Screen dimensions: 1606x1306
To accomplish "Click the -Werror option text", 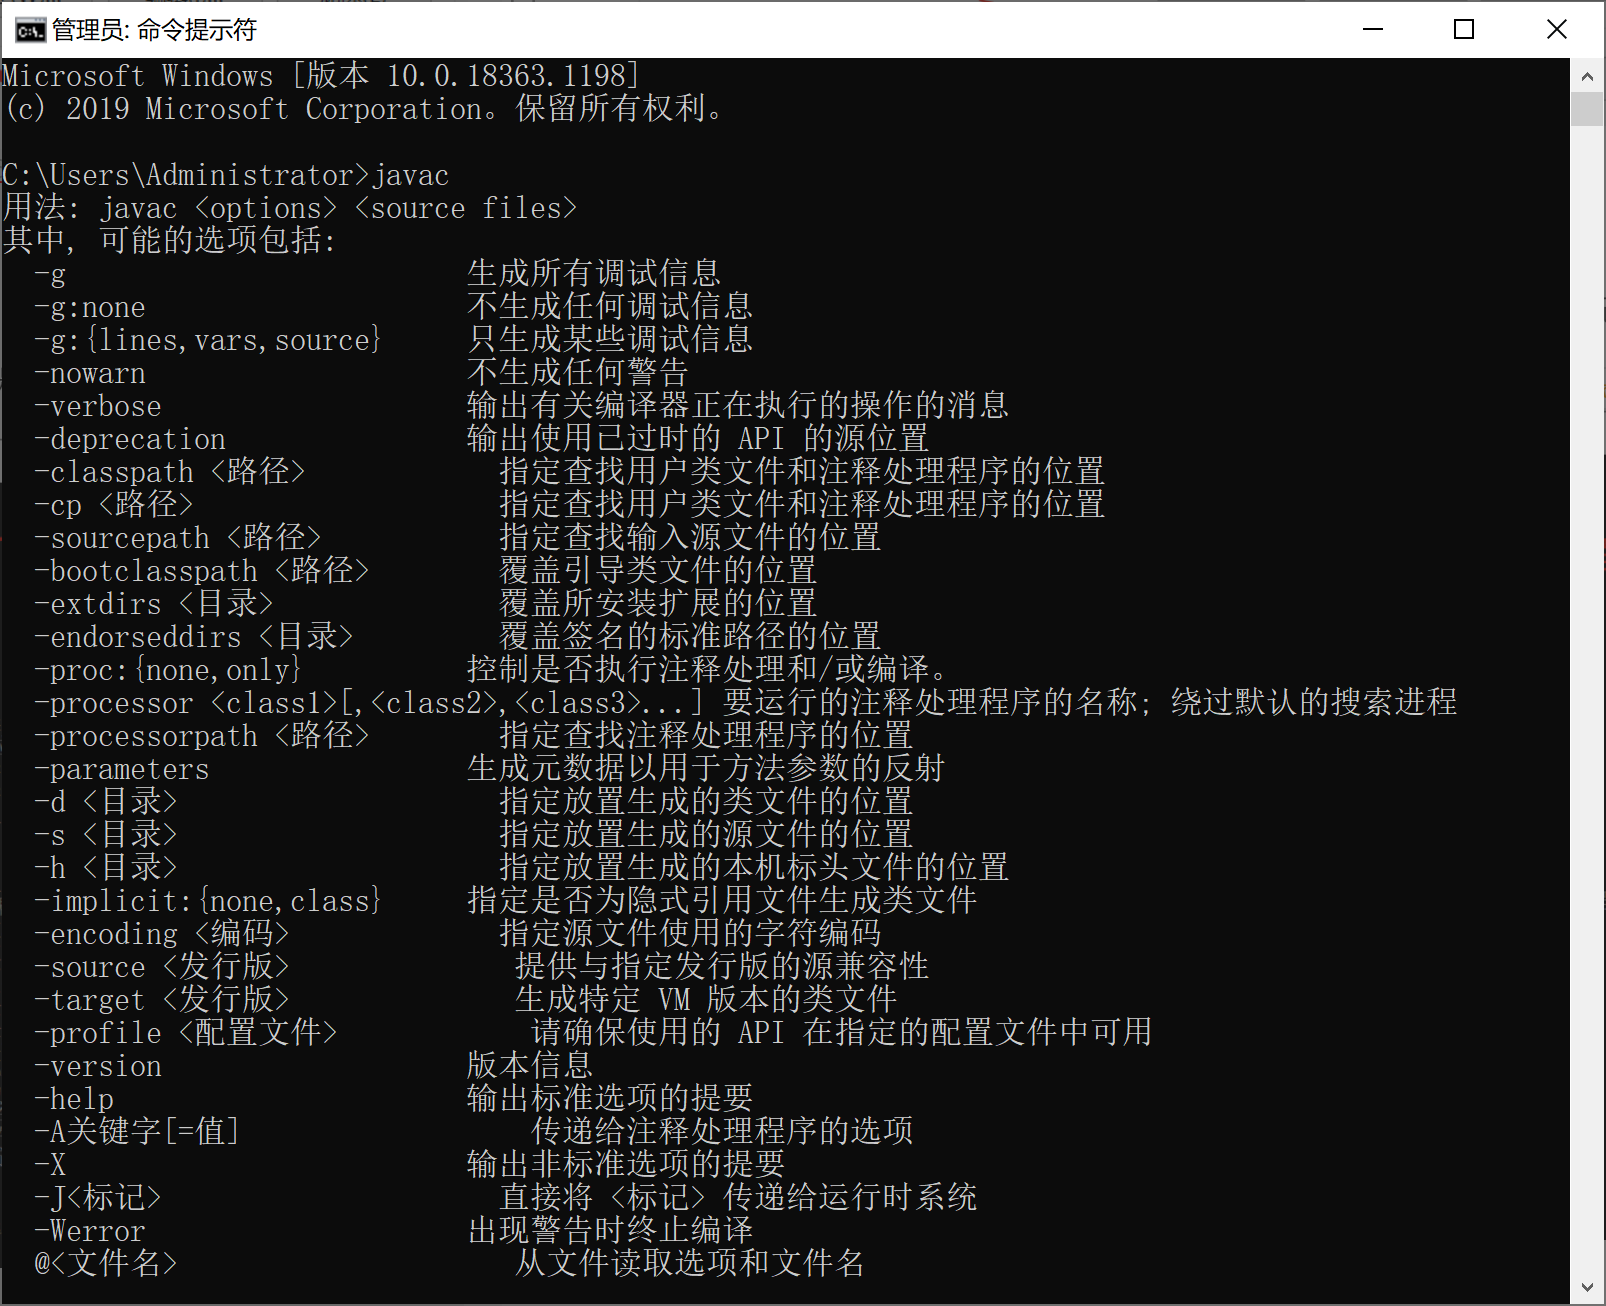I will (90, 1231).
